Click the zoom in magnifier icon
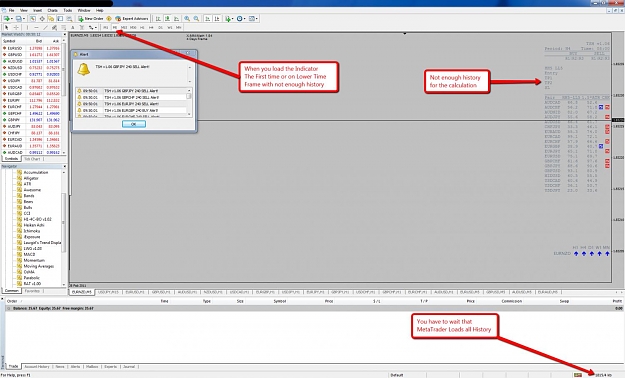This screenshot has width=625, height=378. tap(187, 18)
